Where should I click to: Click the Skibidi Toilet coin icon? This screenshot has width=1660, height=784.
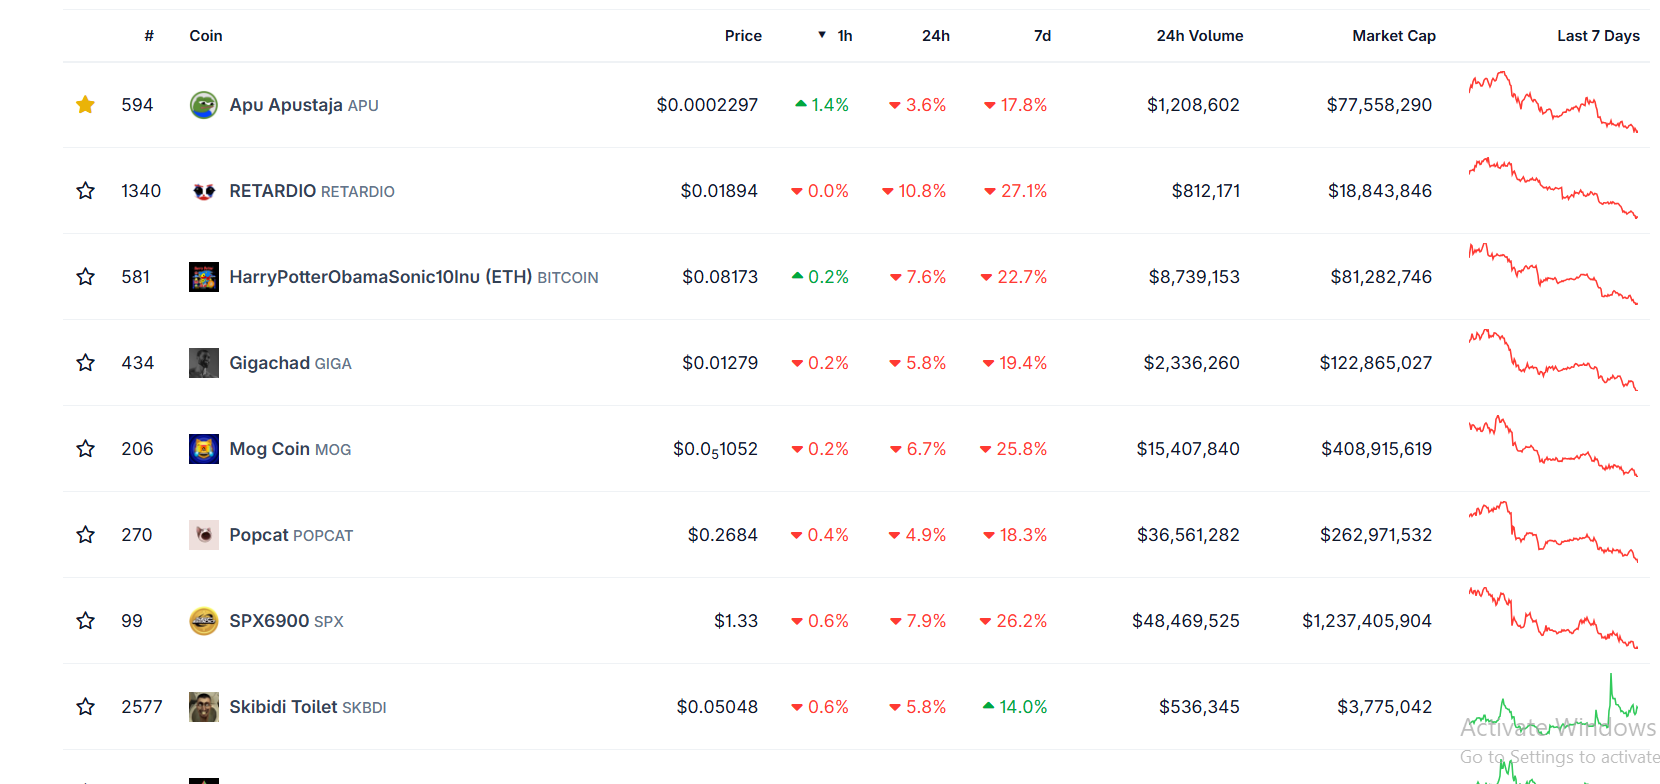[204, 707]
